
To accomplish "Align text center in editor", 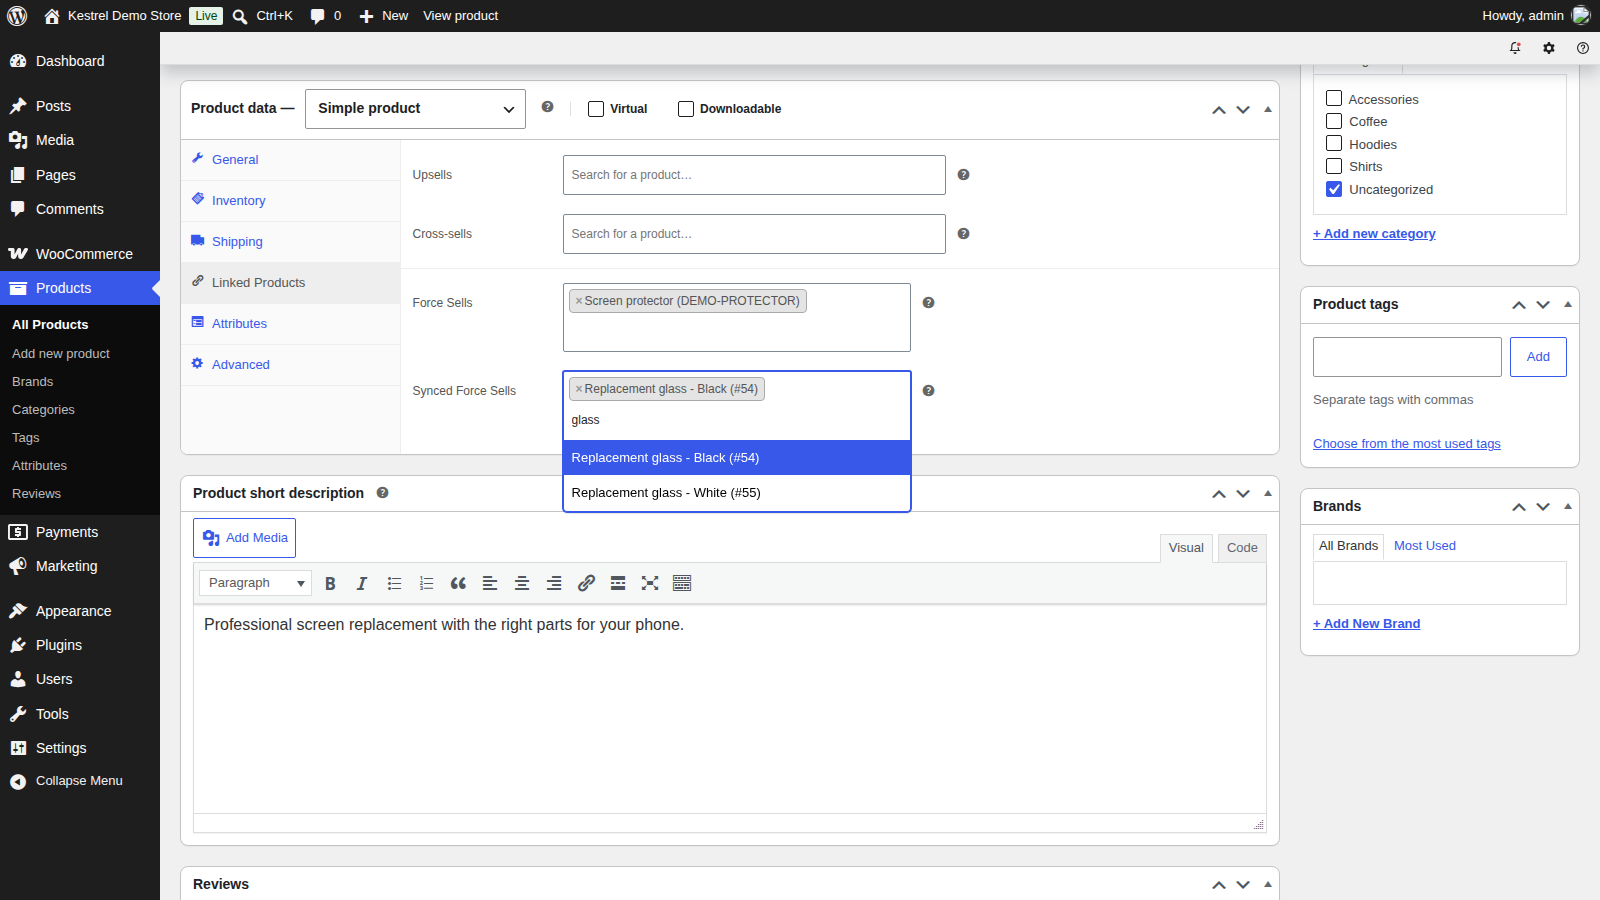I will coord(522,583).
